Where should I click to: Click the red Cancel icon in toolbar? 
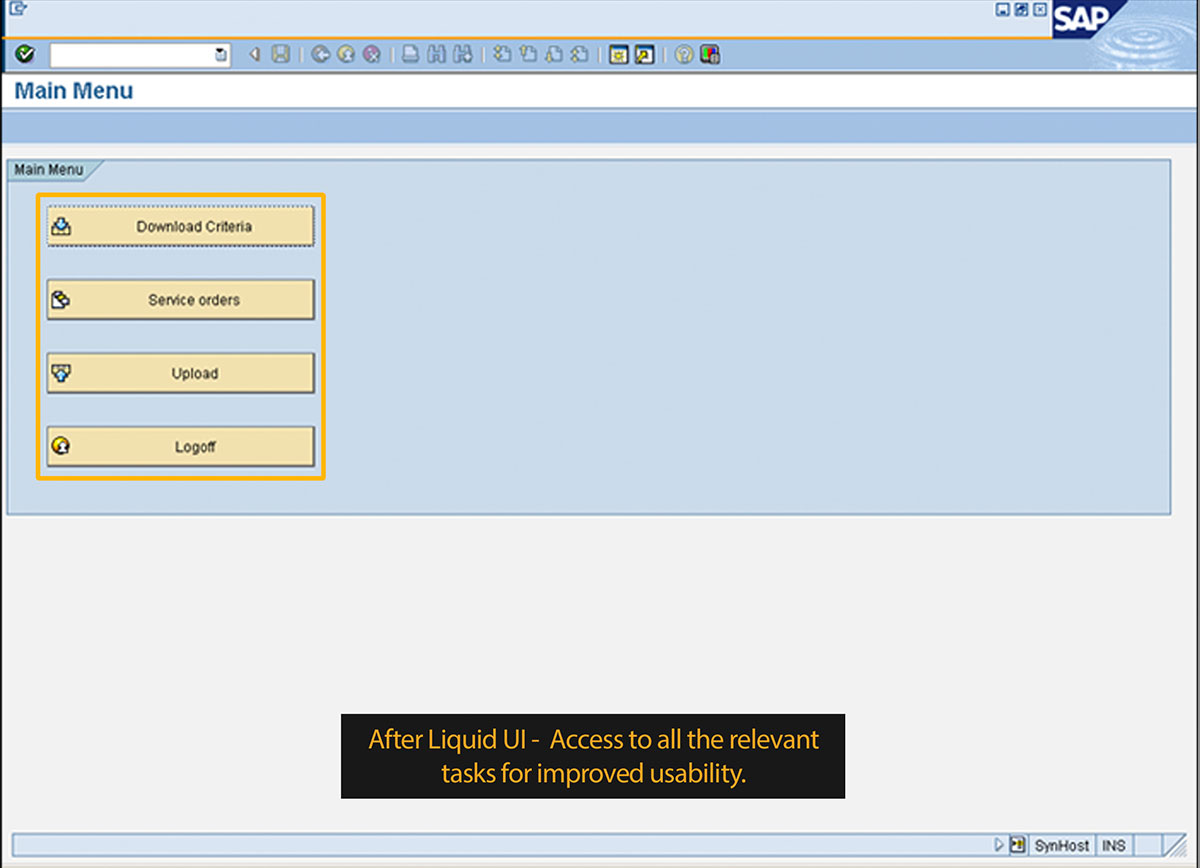[x=371, y=55]
